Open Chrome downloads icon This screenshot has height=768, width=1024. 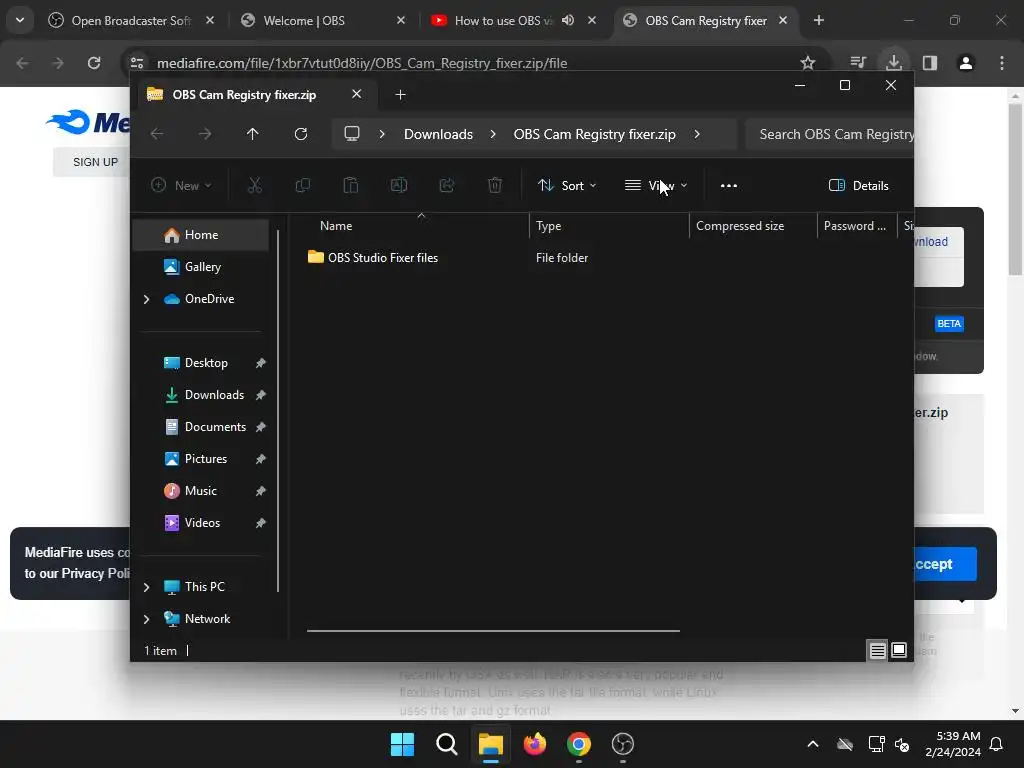894,63
